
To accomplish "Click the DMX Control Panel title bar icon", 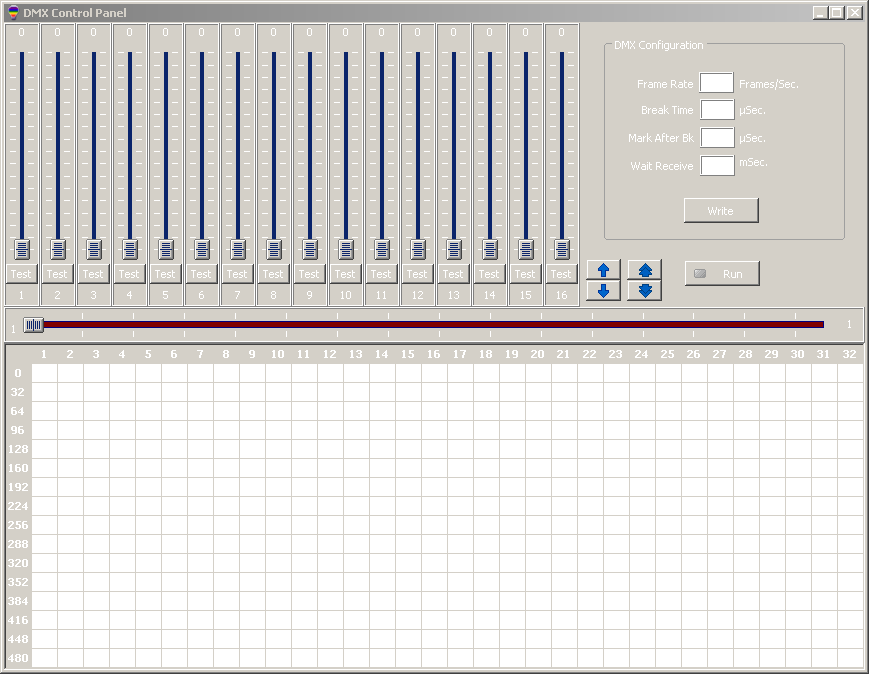I will click(x=12, y=13).
